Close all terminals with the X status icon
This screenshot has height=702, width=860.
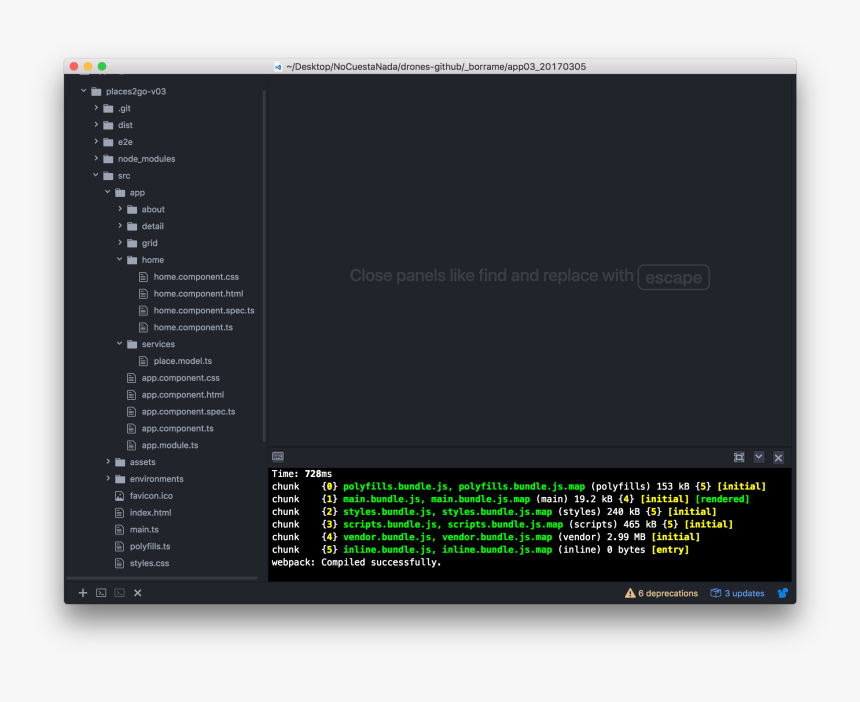(x=137, y=593)
